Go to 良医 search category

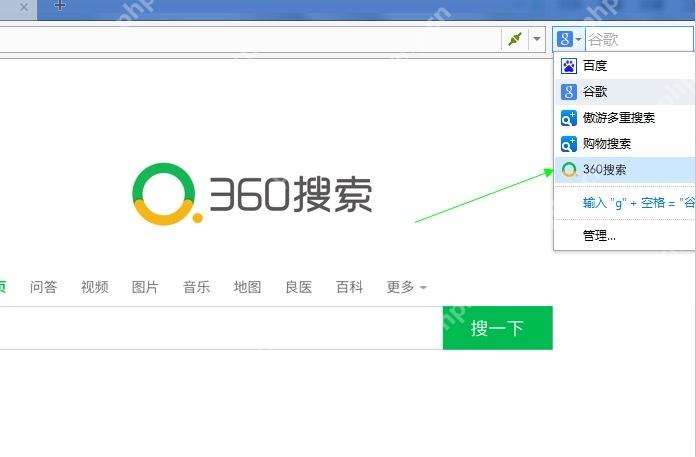tap(299, 287)
